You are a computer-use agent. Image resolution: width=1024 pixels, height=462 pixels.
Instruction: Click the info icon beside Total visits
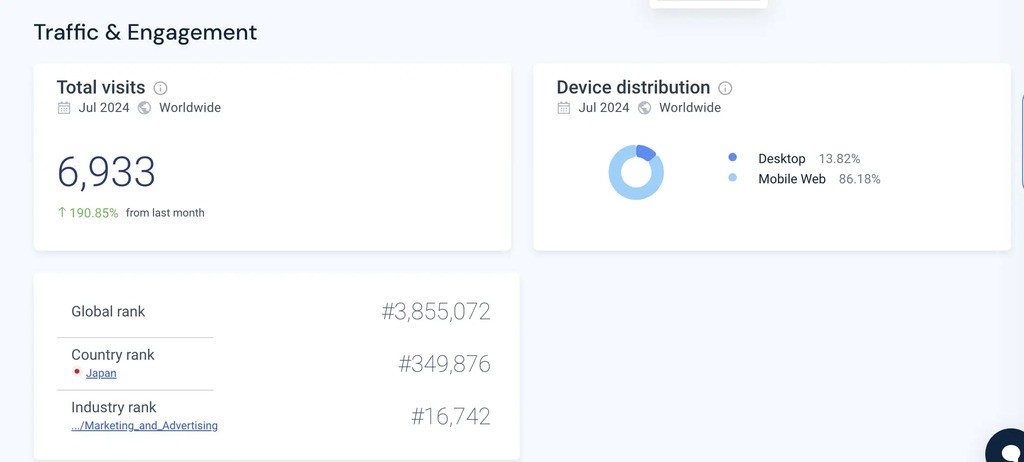[160, 88]
